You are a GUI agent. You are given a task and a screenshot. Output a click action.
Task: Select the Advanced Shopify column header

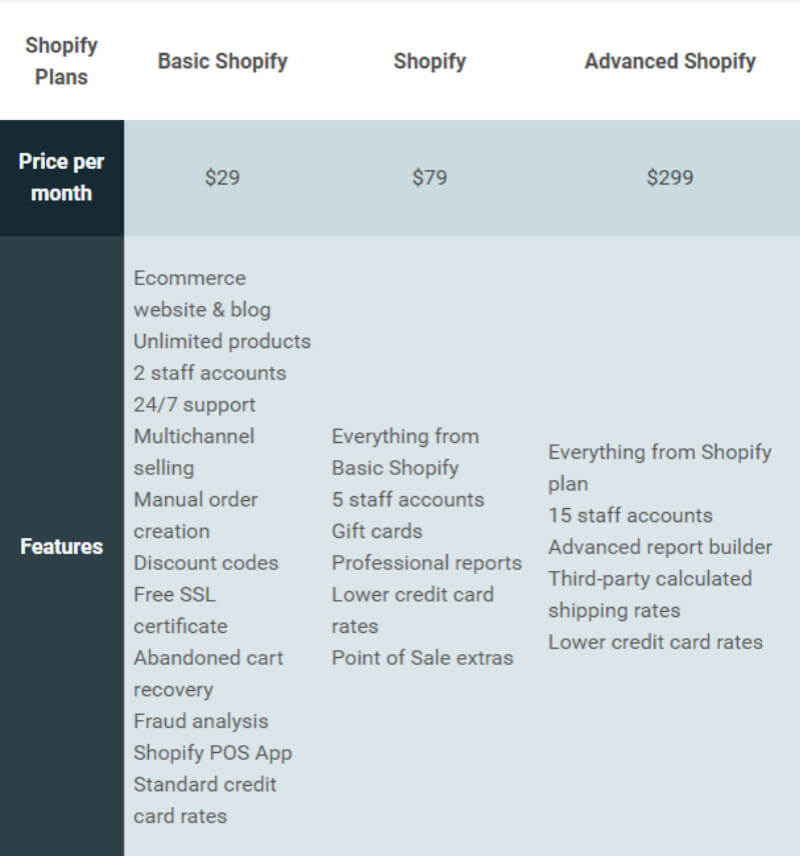click(670, 62)
